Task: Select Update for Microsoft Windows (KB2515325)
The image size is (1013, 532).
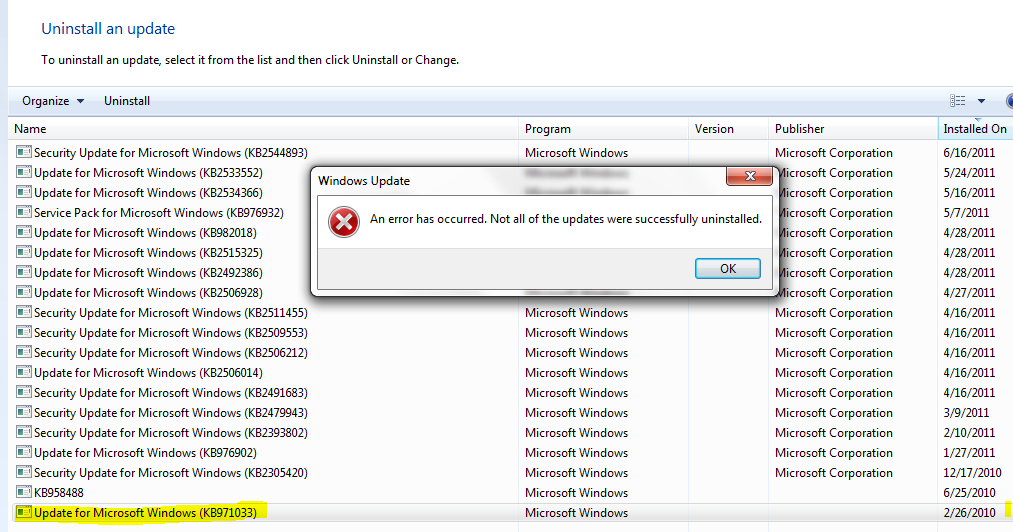Action: tap(148, 253)
